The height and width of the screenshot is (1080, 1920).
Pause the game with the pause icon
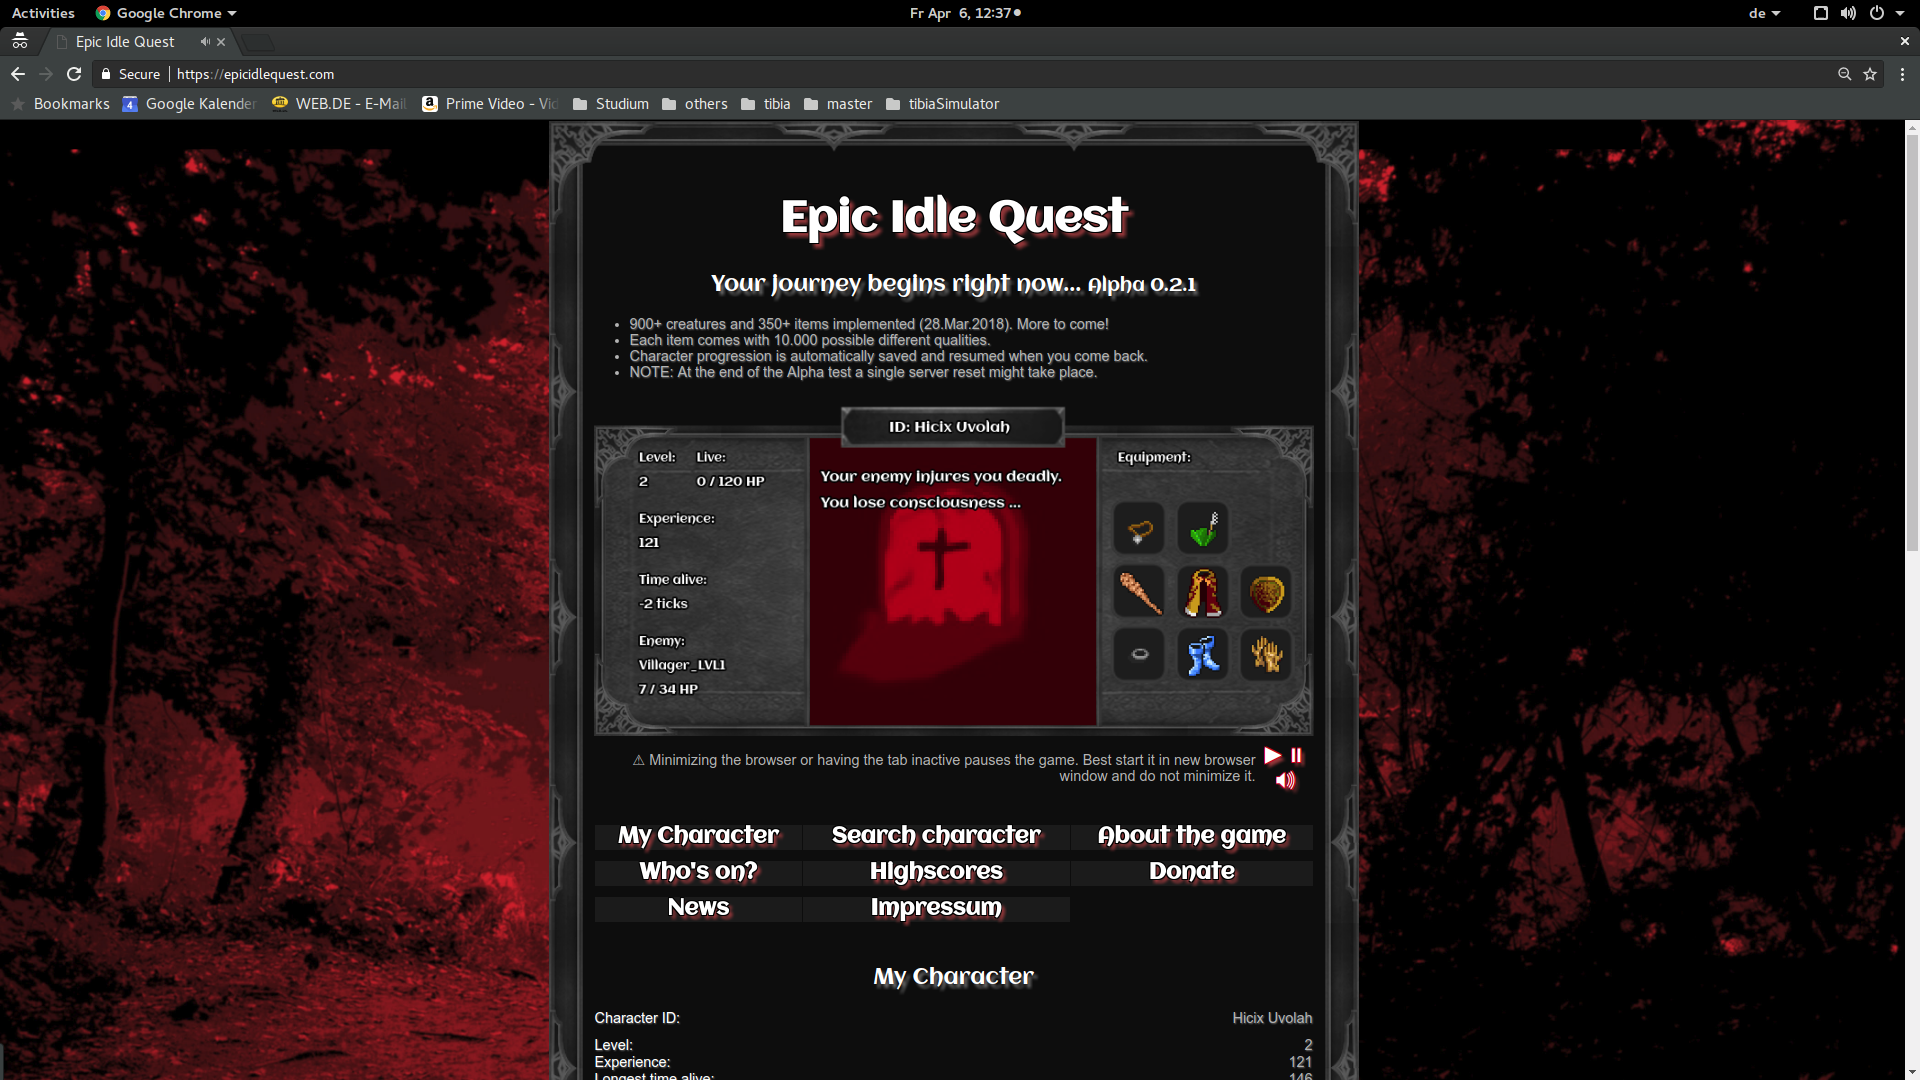click(1296, 757)
